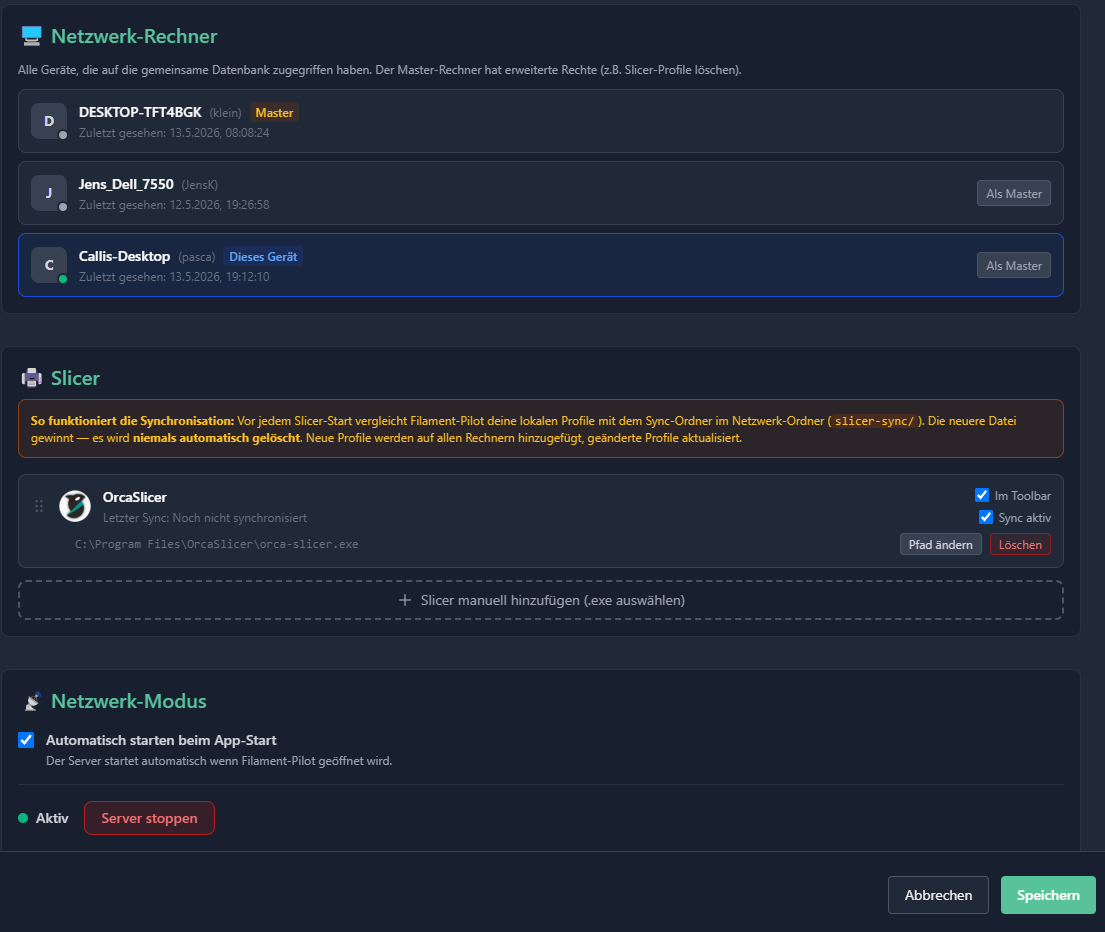Select the DESKTOP-TFT4BGK device name
The image size is (1105, 932).
(x=140, y=112)
